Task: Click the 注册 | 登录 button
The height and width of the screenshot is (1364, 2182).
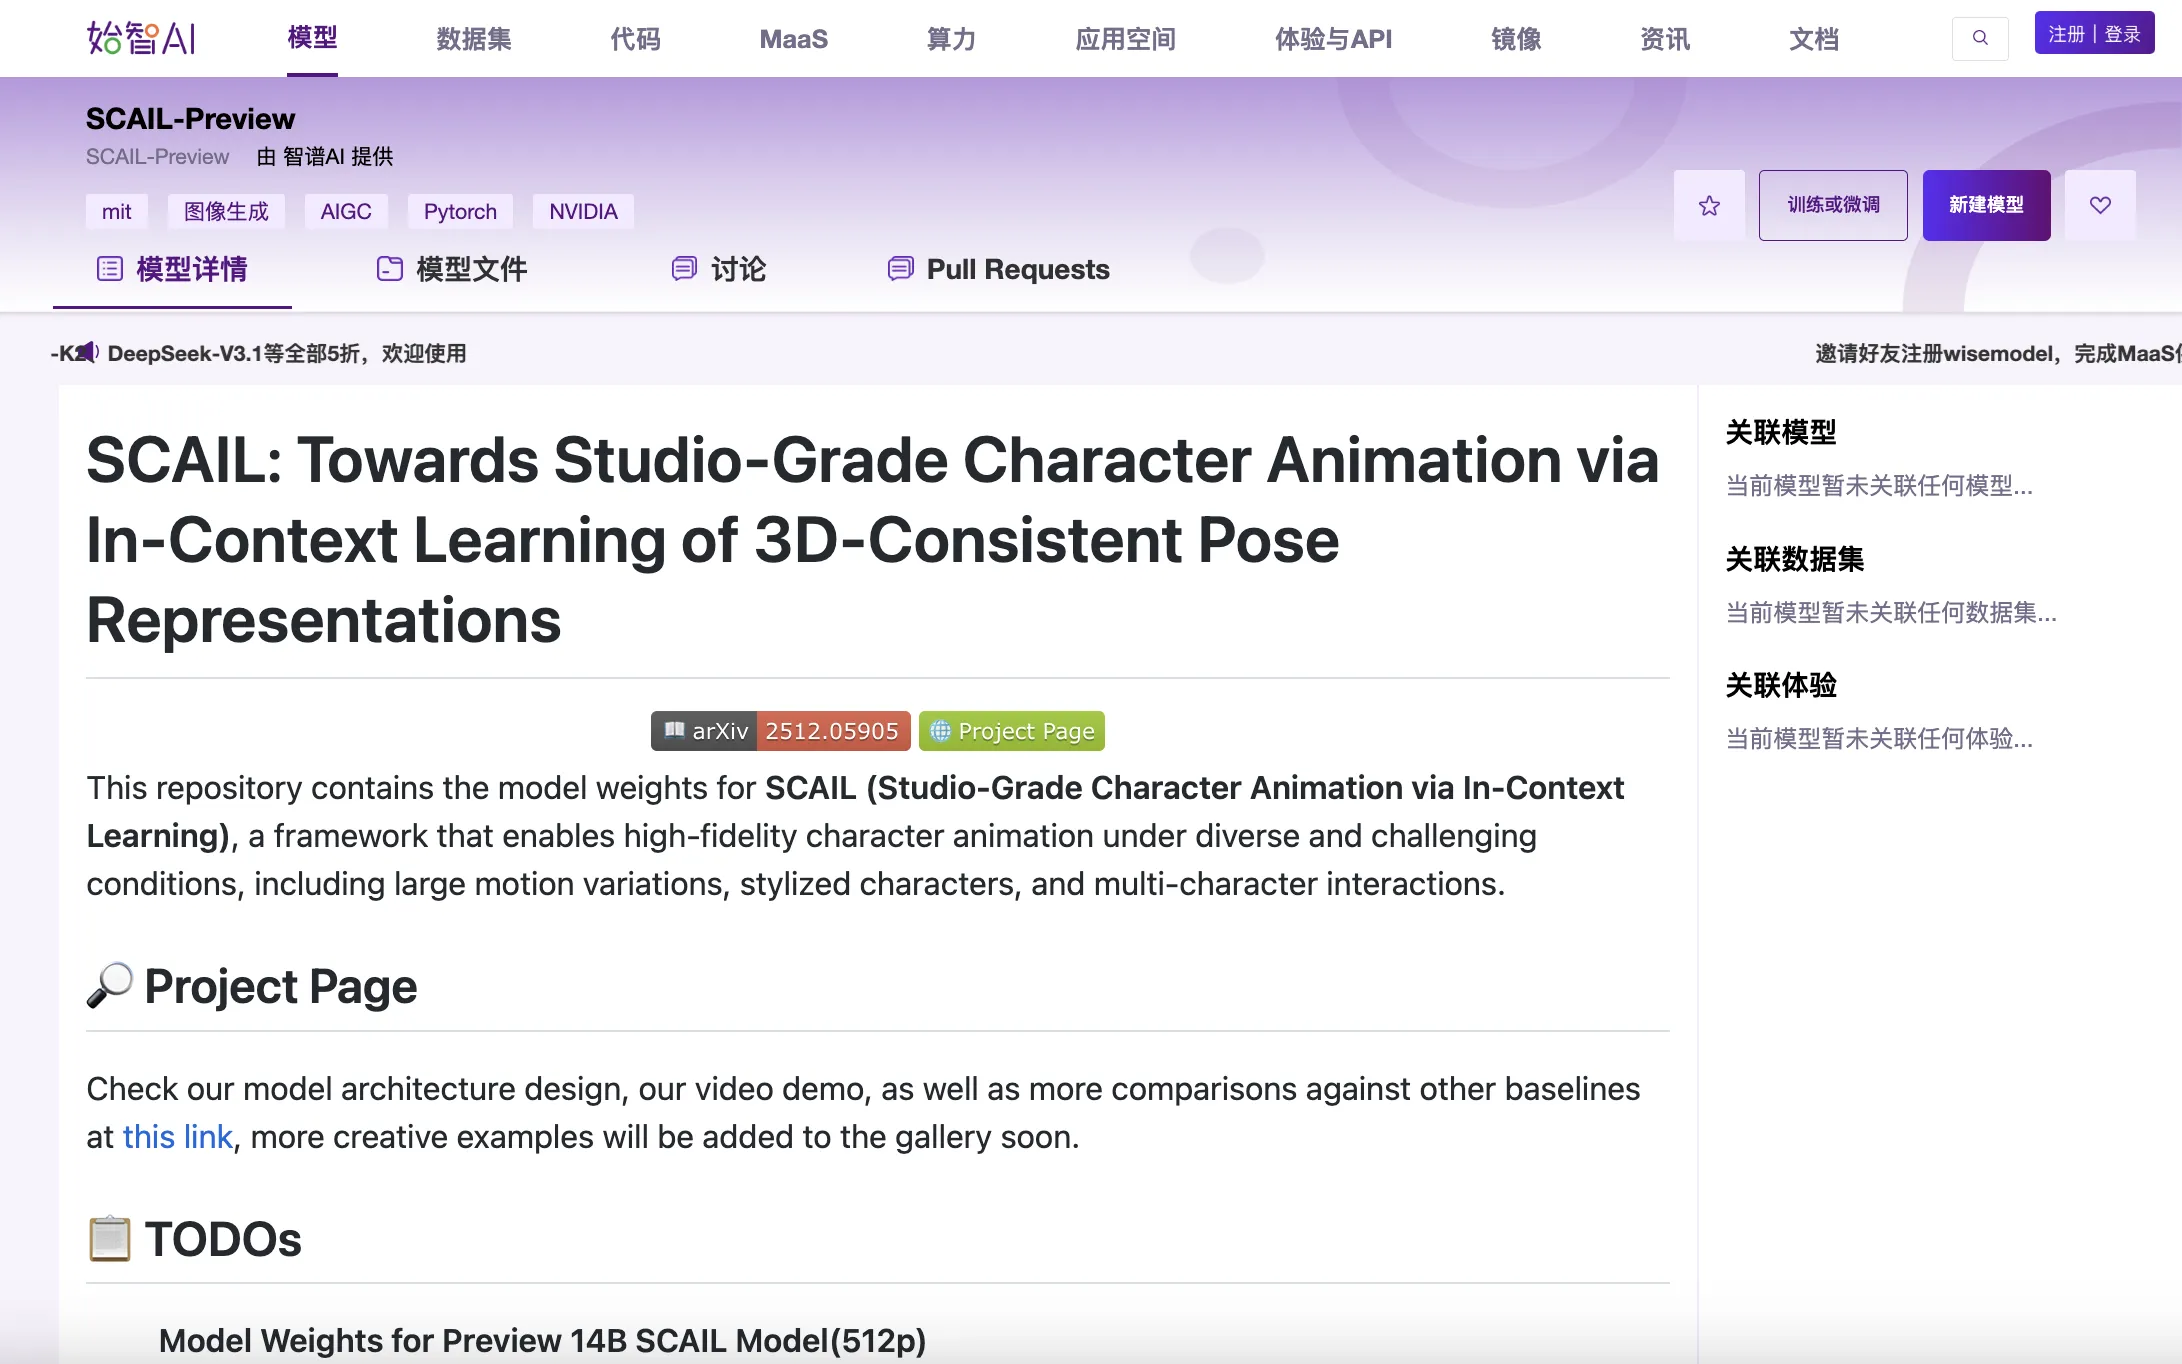Action: pos(2094,34)
